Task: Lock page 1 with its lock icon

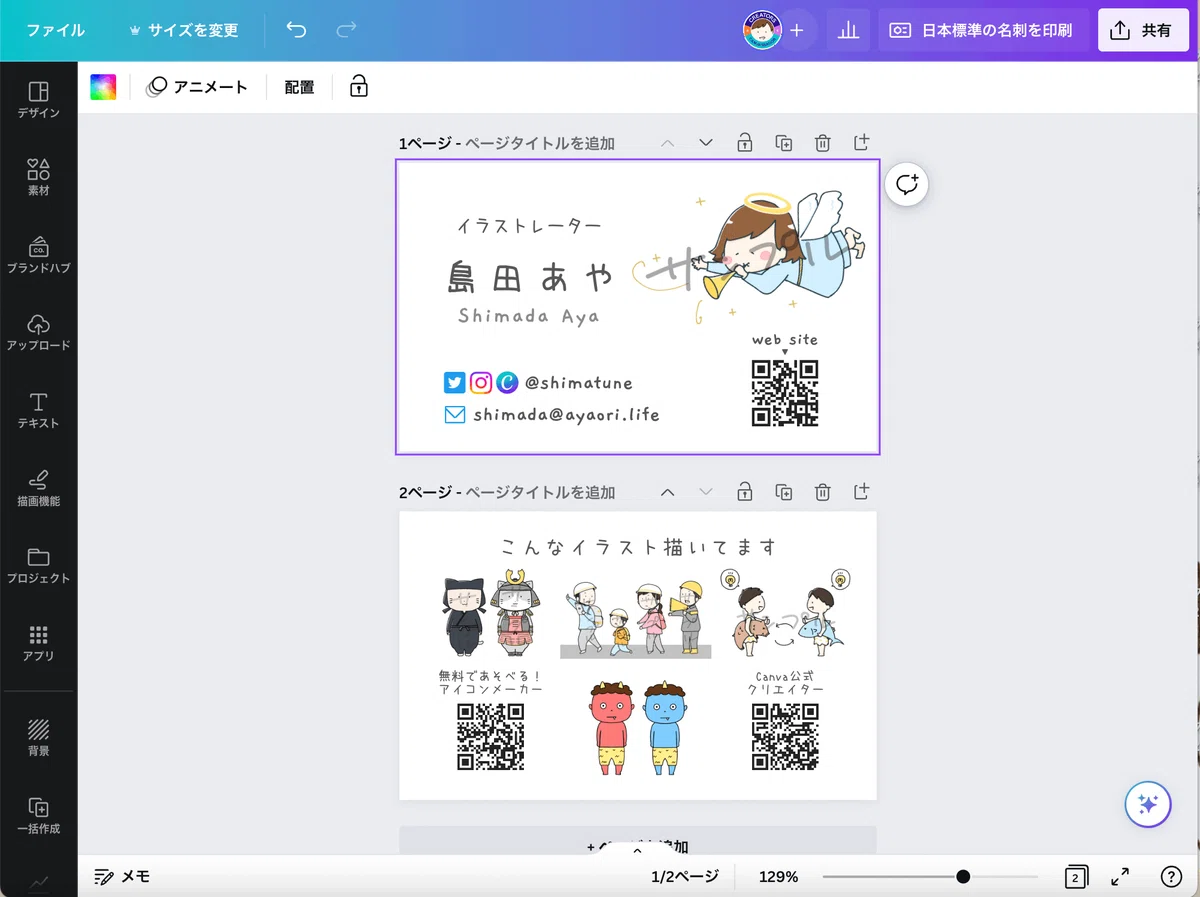Action: click(745, 143)
